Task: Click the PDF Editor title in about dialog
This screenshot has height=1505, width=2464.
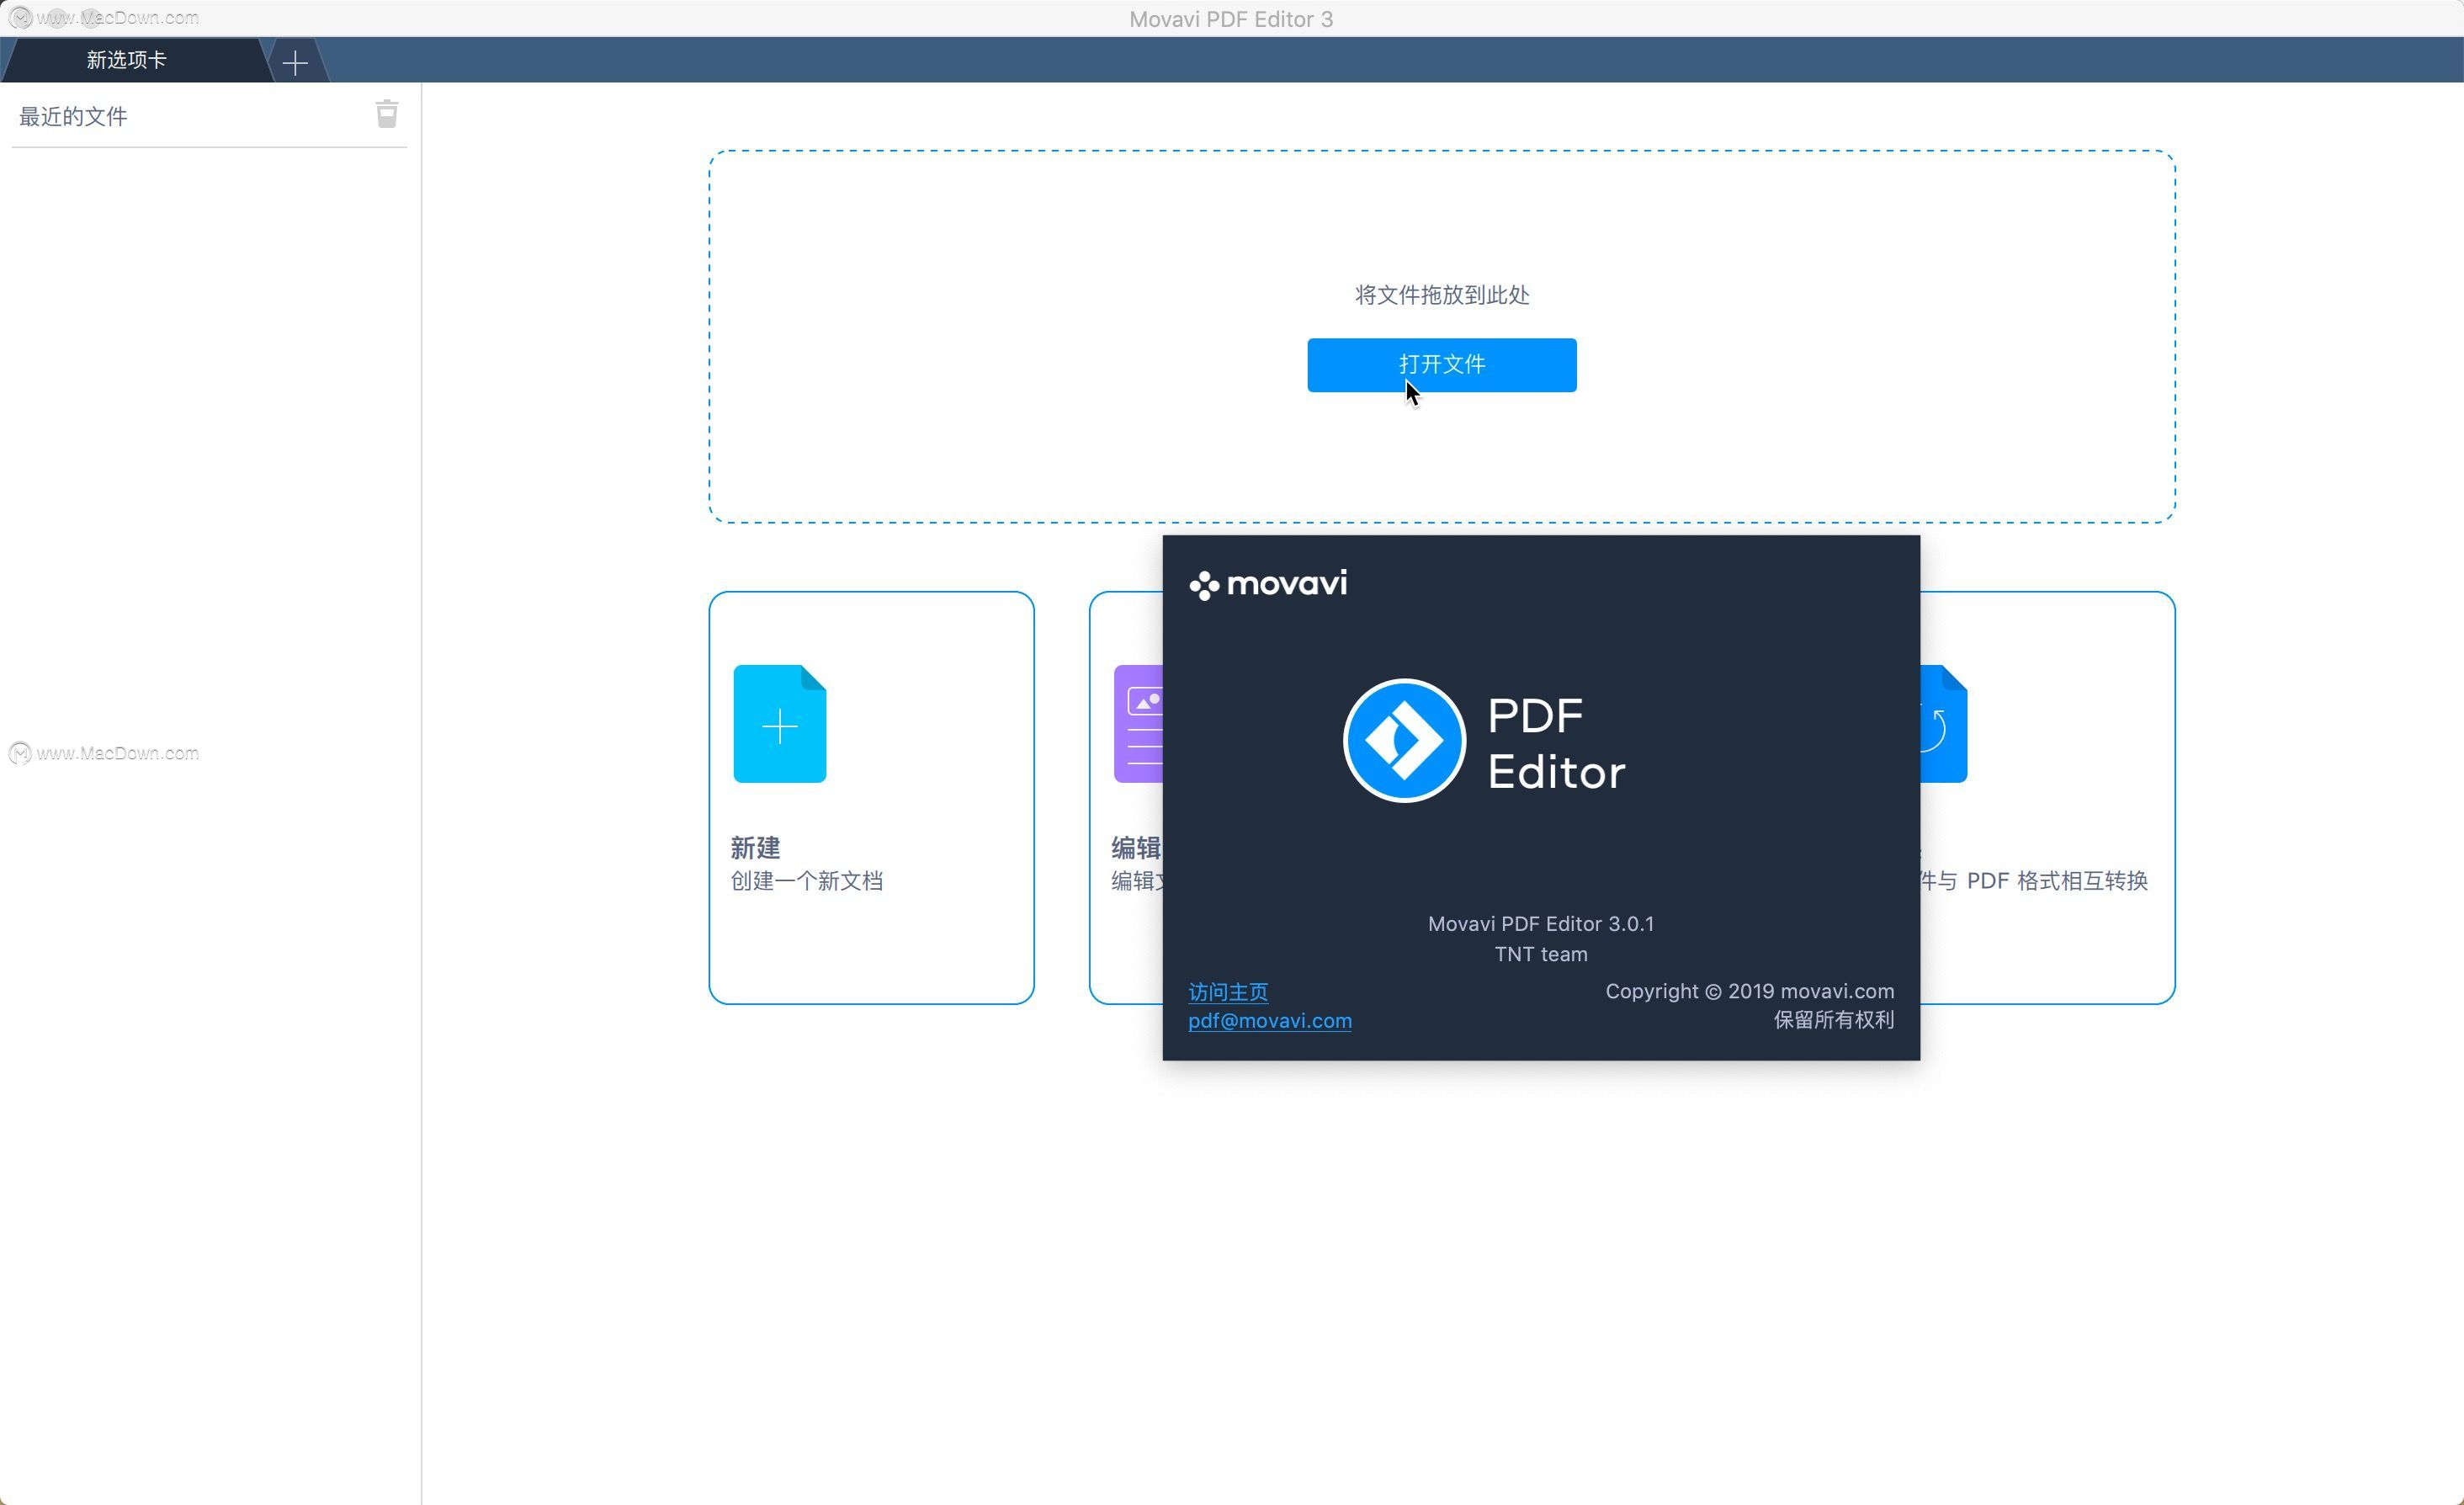Action: point(1556,744)
